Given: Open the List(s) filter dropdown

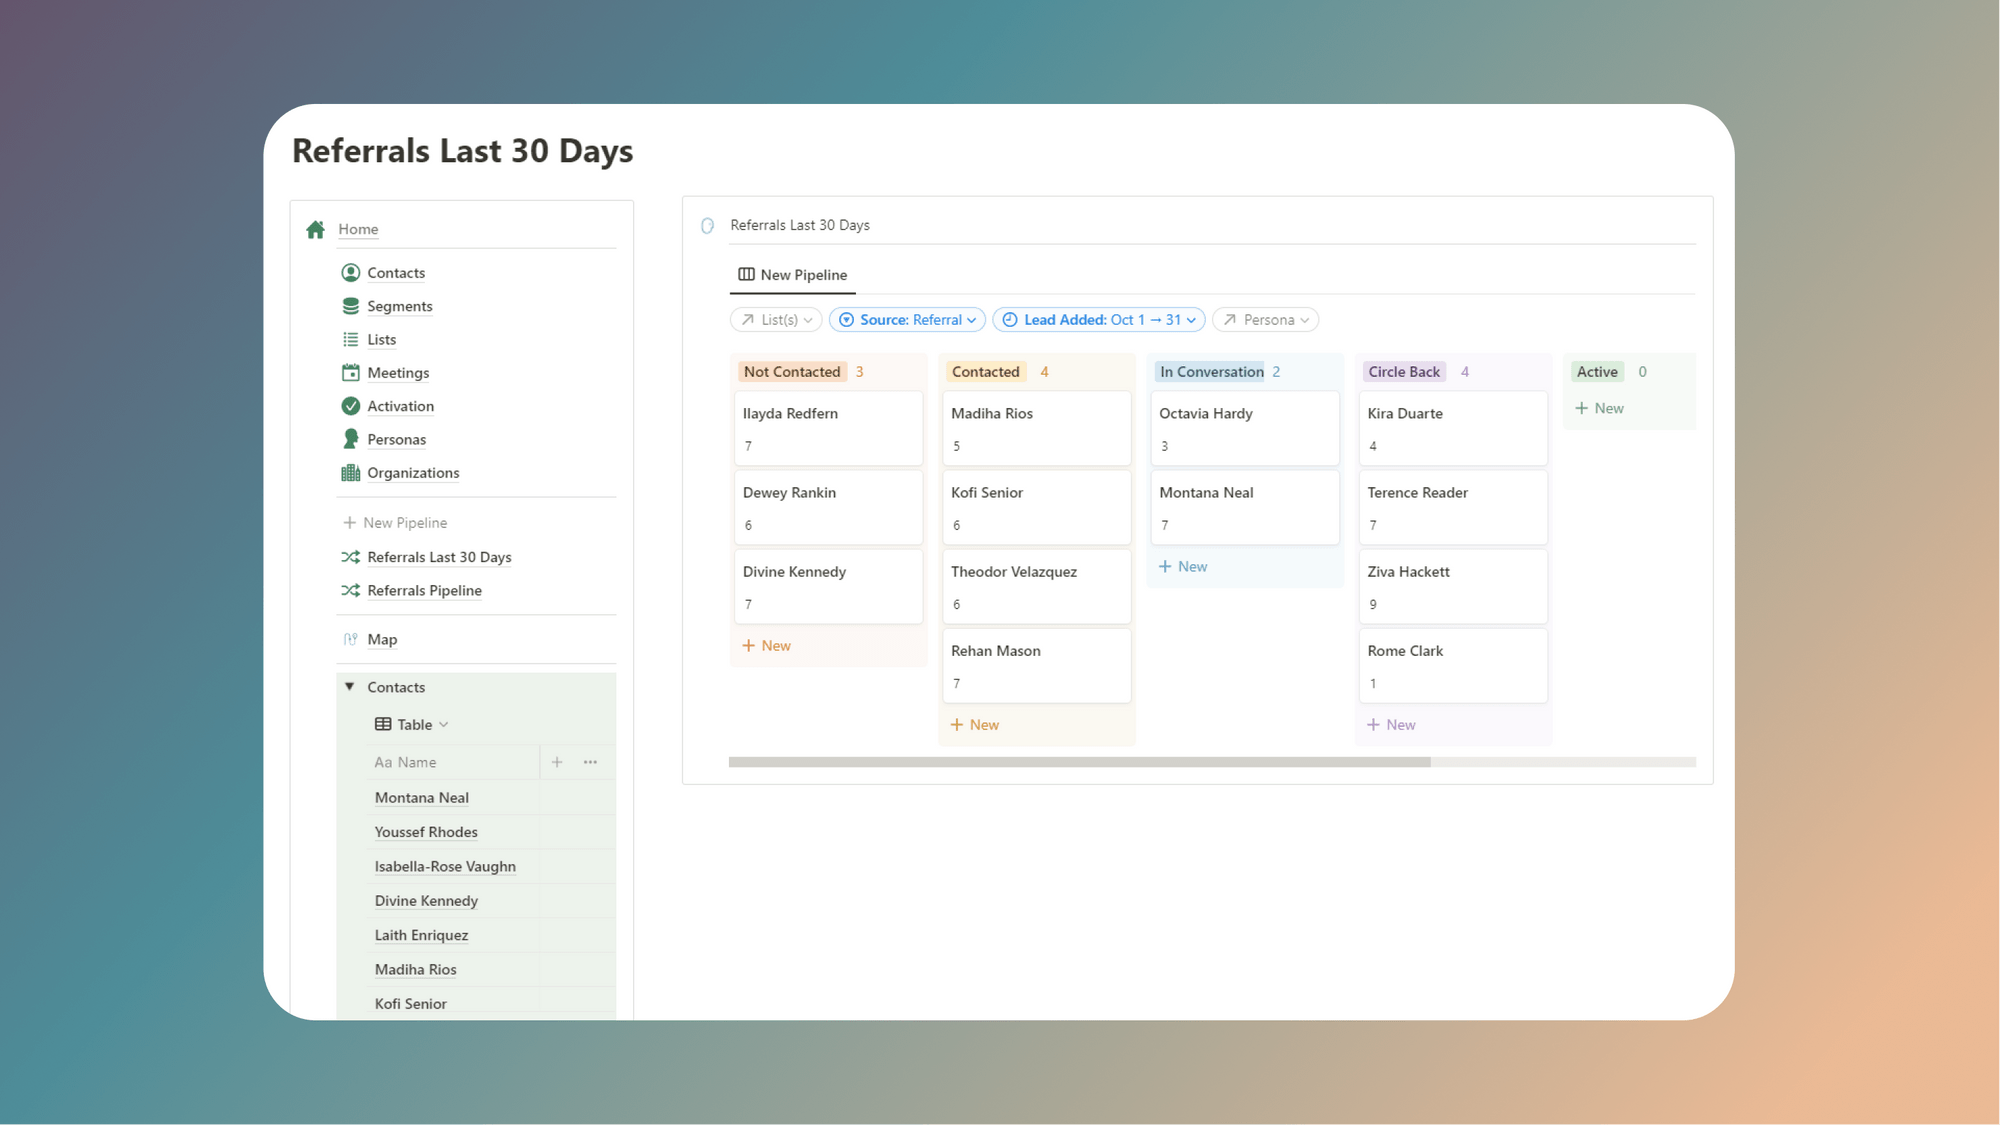Looking at the screenshot, I should point(776,319).
